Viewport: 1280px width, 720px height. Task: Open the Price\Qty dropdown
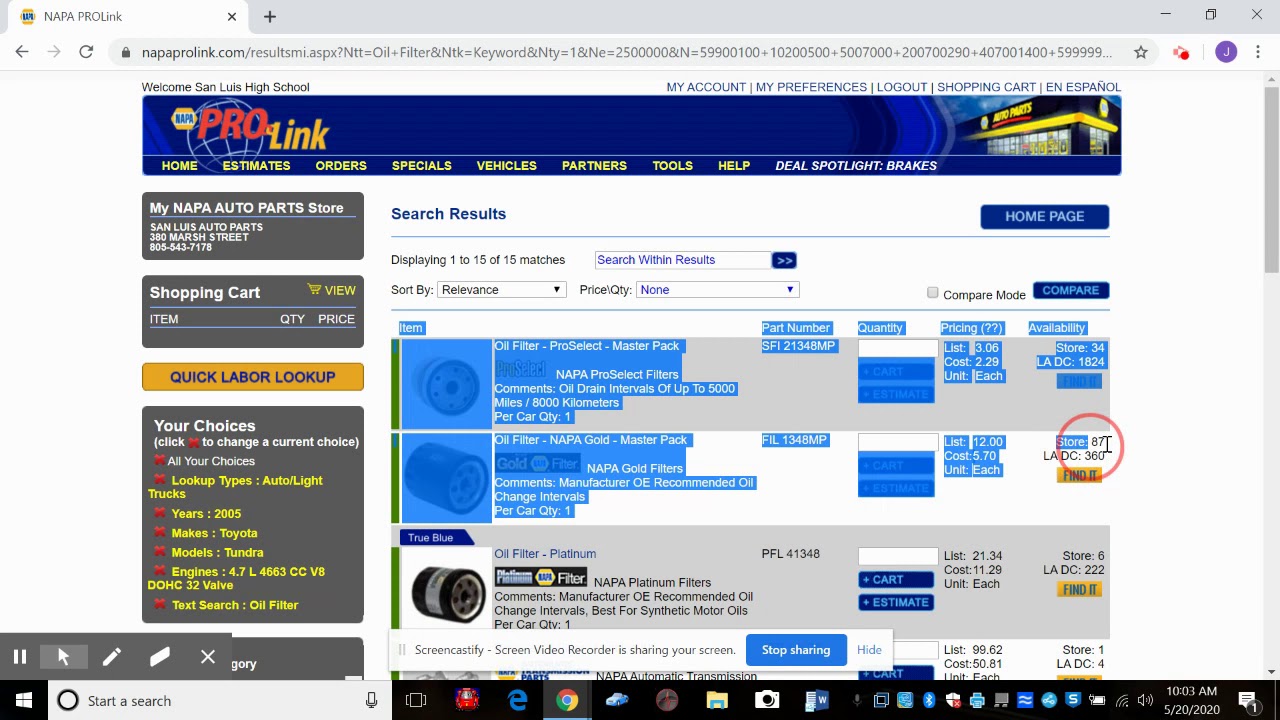click(x=717, y=290)
